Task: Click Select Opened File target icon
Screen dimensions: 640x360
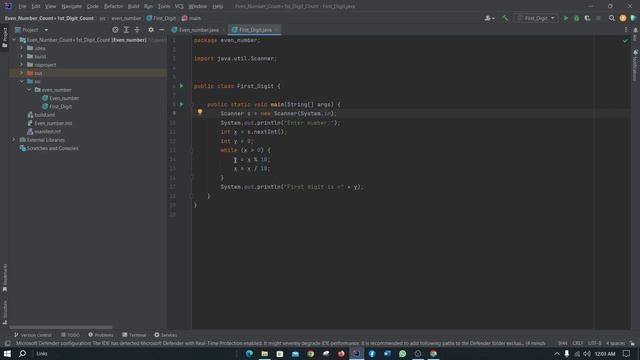Action: coord(115,30)
